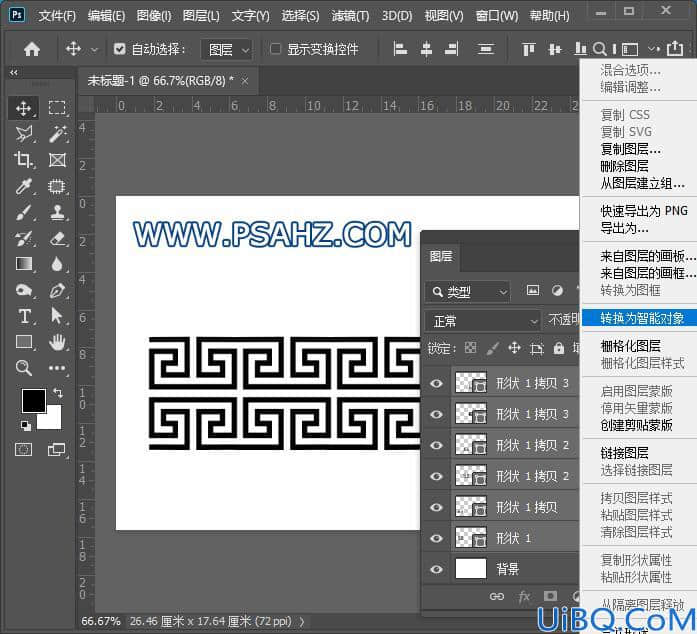Viewport: 697px width, 634px height.
Task: Align left edges in options bar
Action: pos(400,49)
